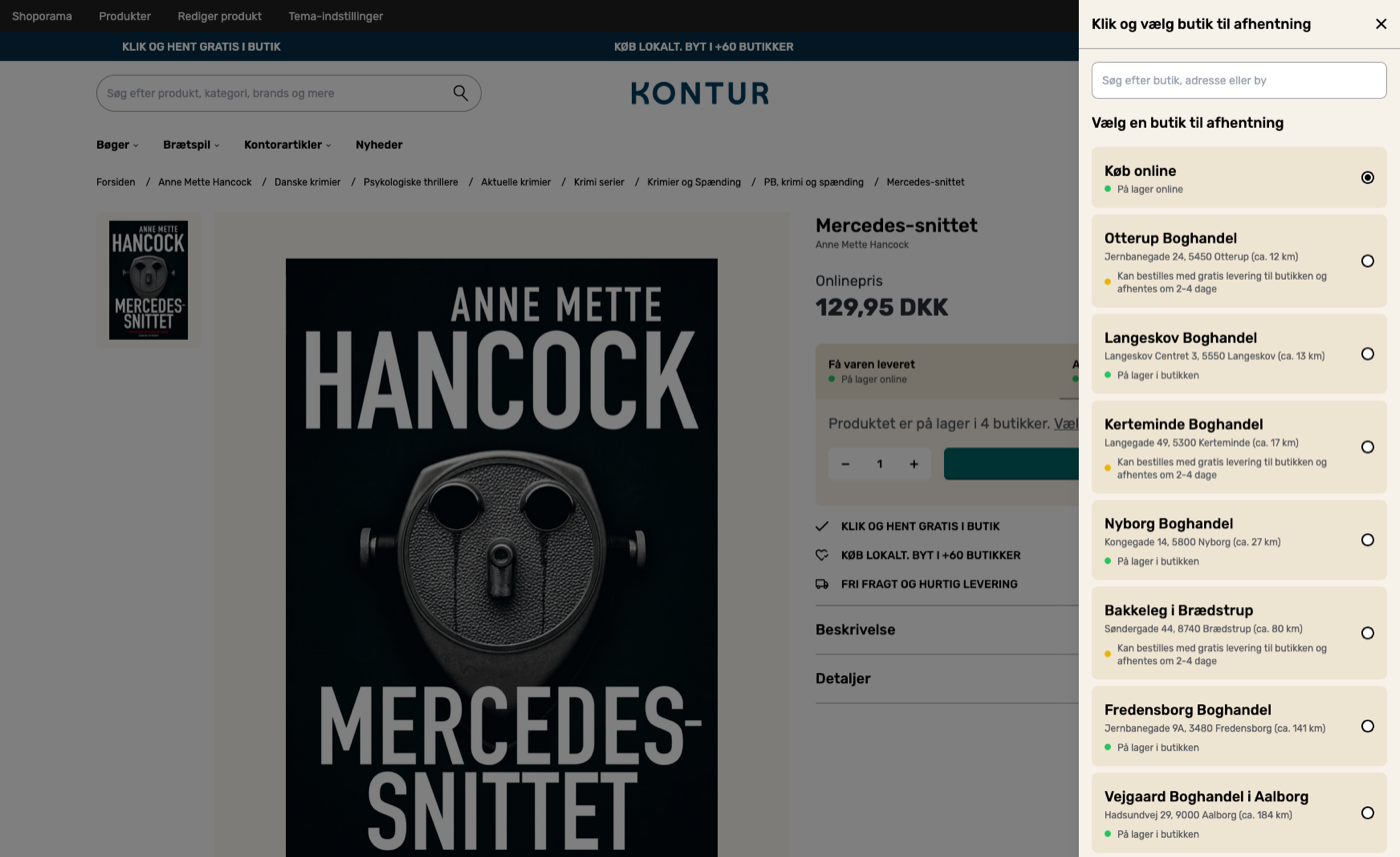Screen dimensions: 1400x857
Task: Choose Otterup Boghandel for pickup
Action: click(x=1367, y=260)
